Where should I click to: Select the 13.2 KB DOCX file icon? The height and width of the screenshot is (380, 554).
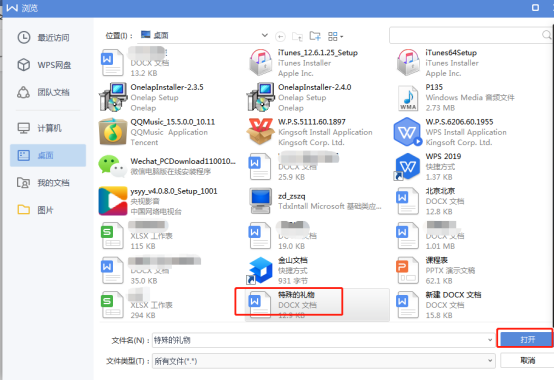pos(113,63)
